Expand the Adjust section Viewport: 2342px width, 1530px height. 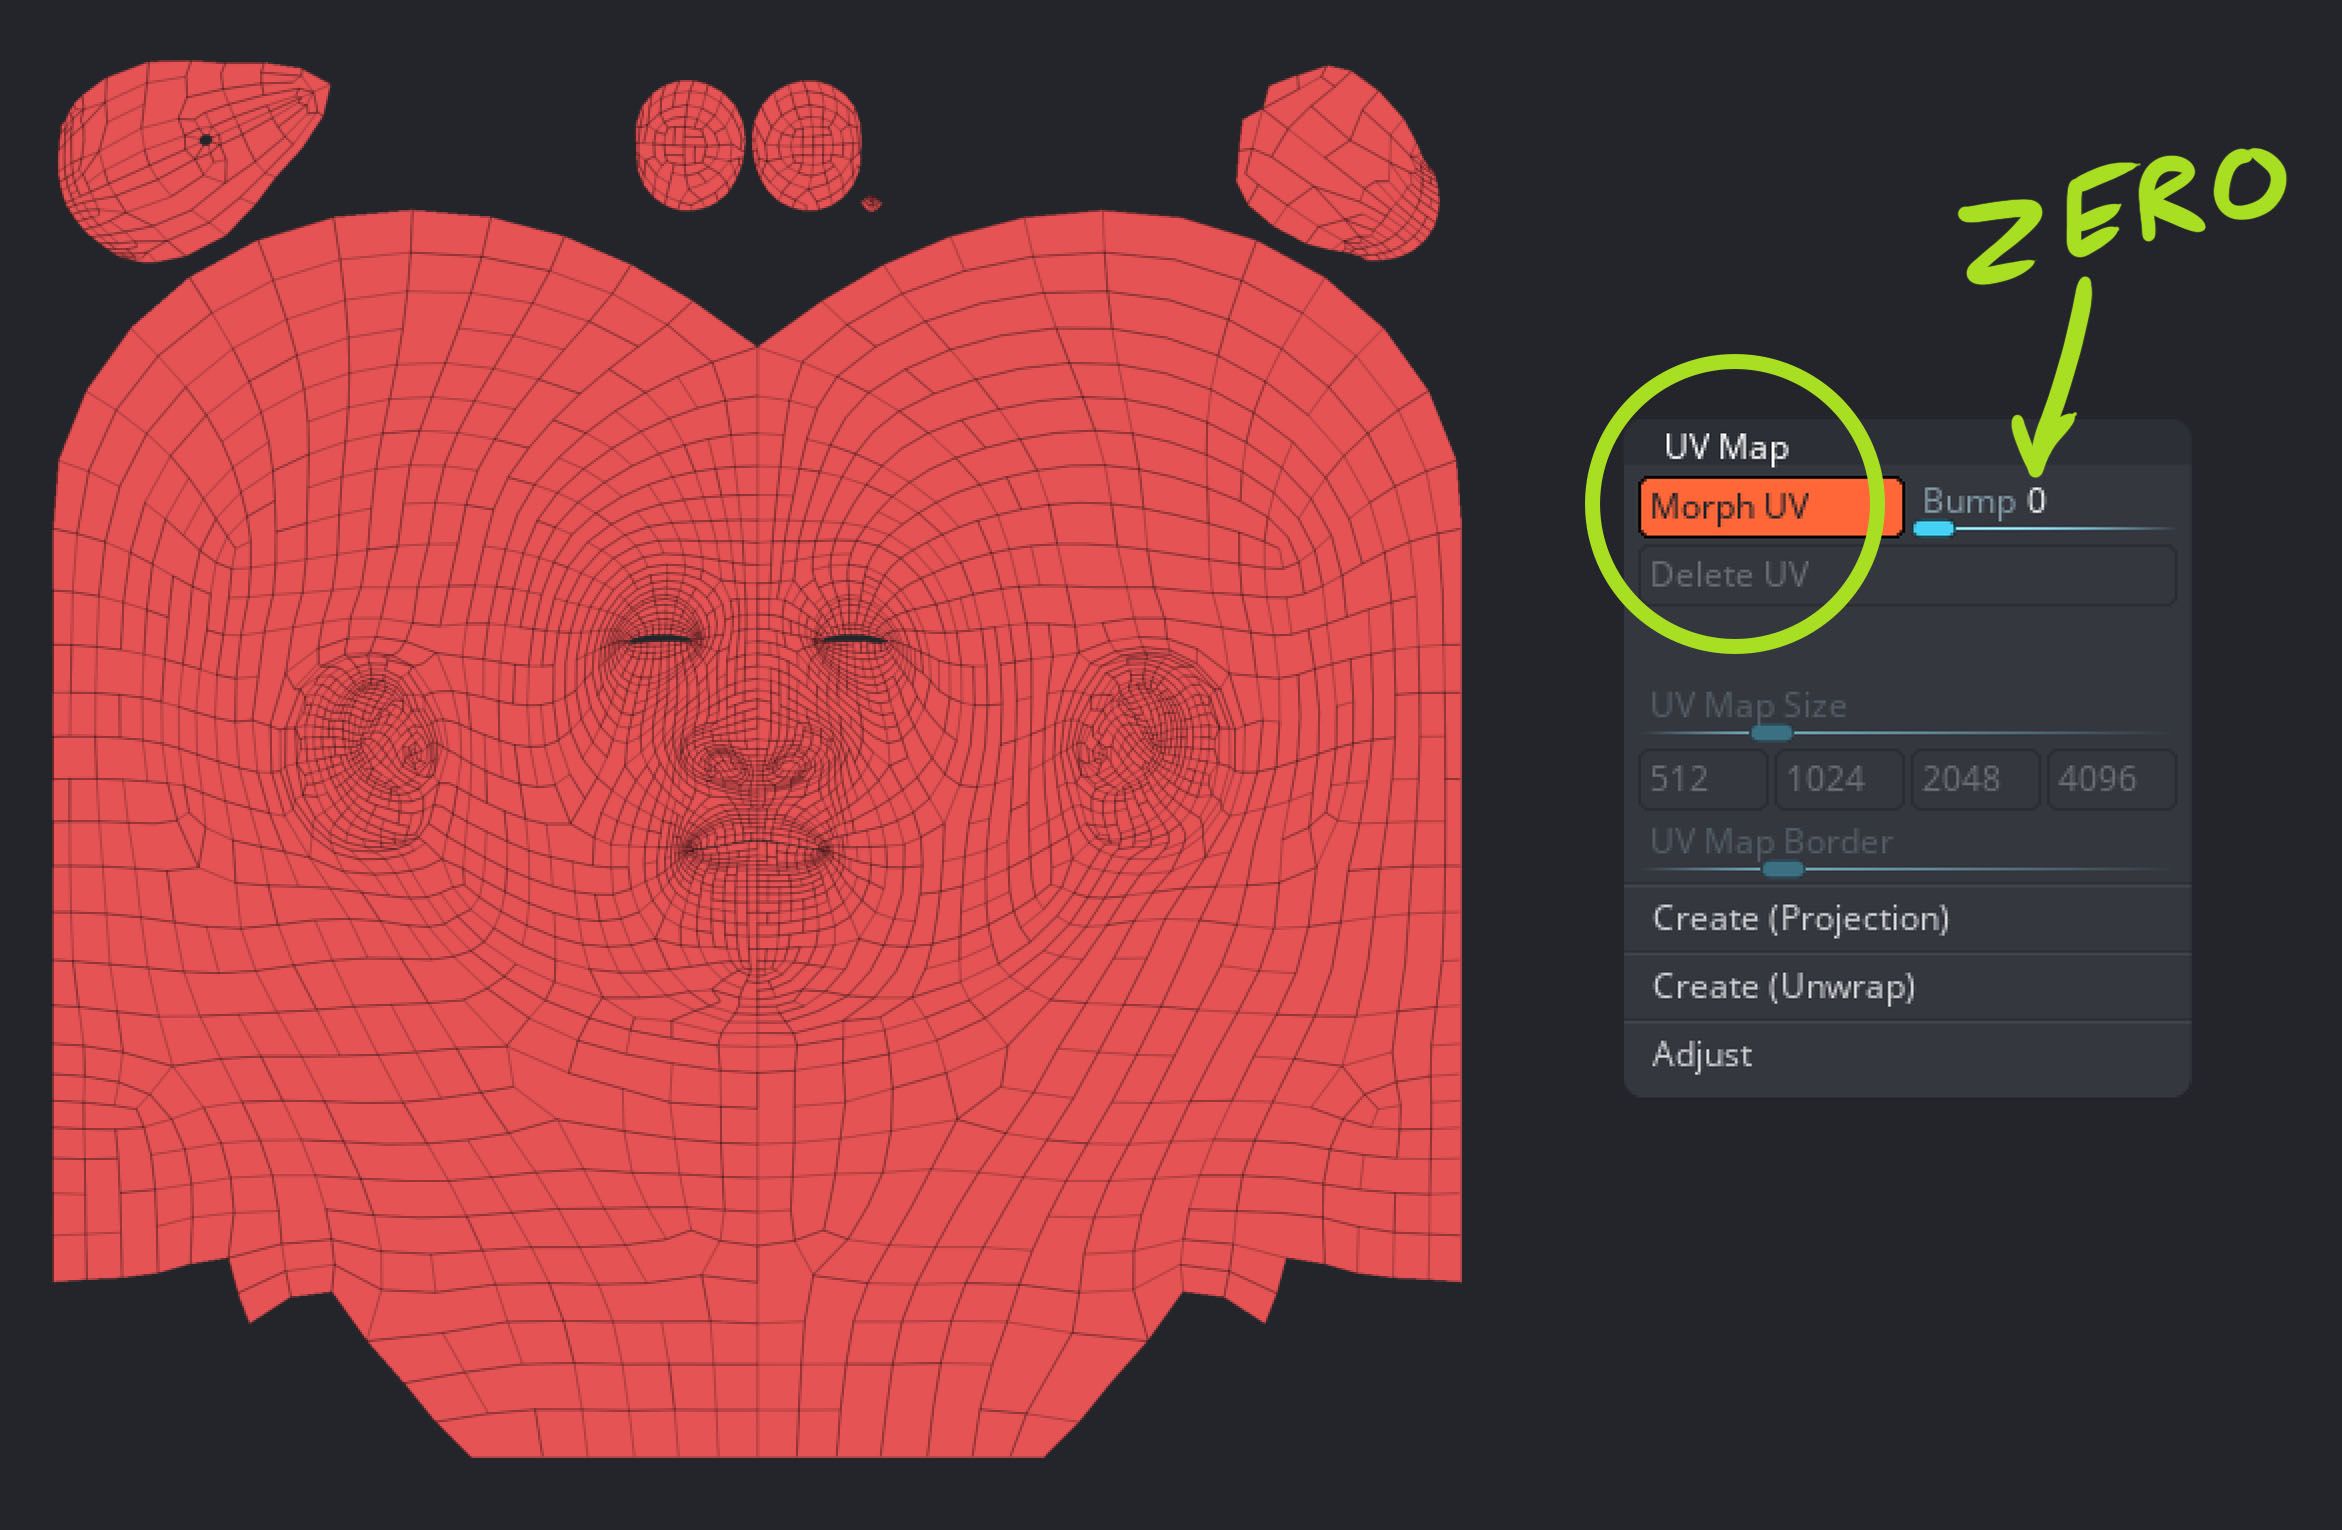pos(1702,1055)
